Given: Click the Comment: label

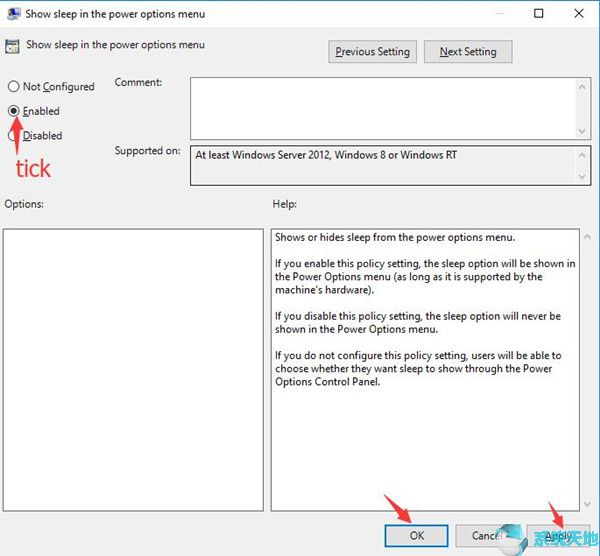Looking at the screenshot, I should click(138, 82).
